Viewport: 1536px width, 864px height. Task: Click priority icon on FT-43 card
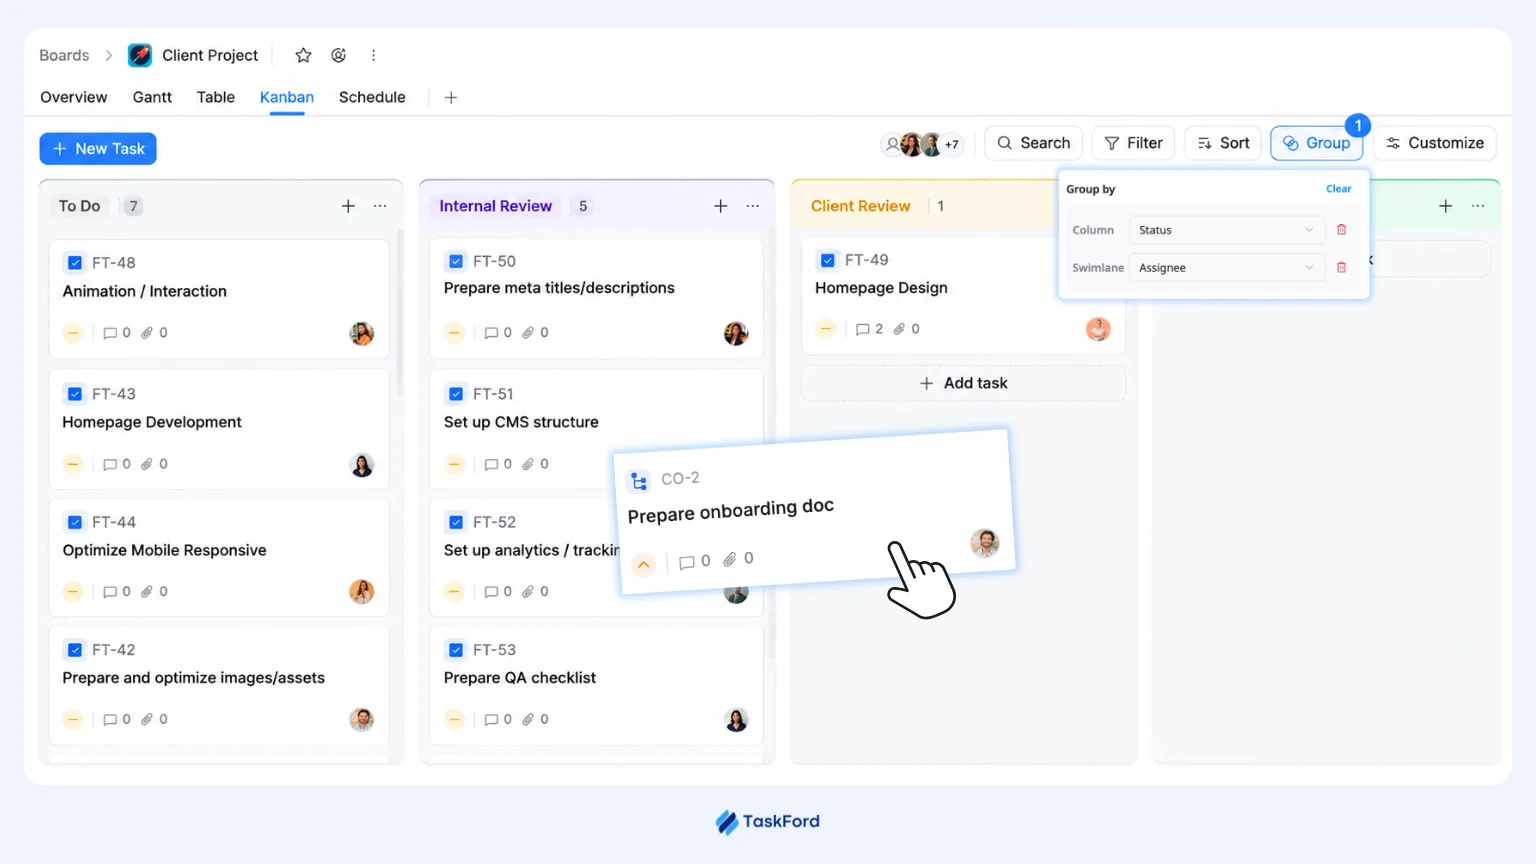click(73, 464)
